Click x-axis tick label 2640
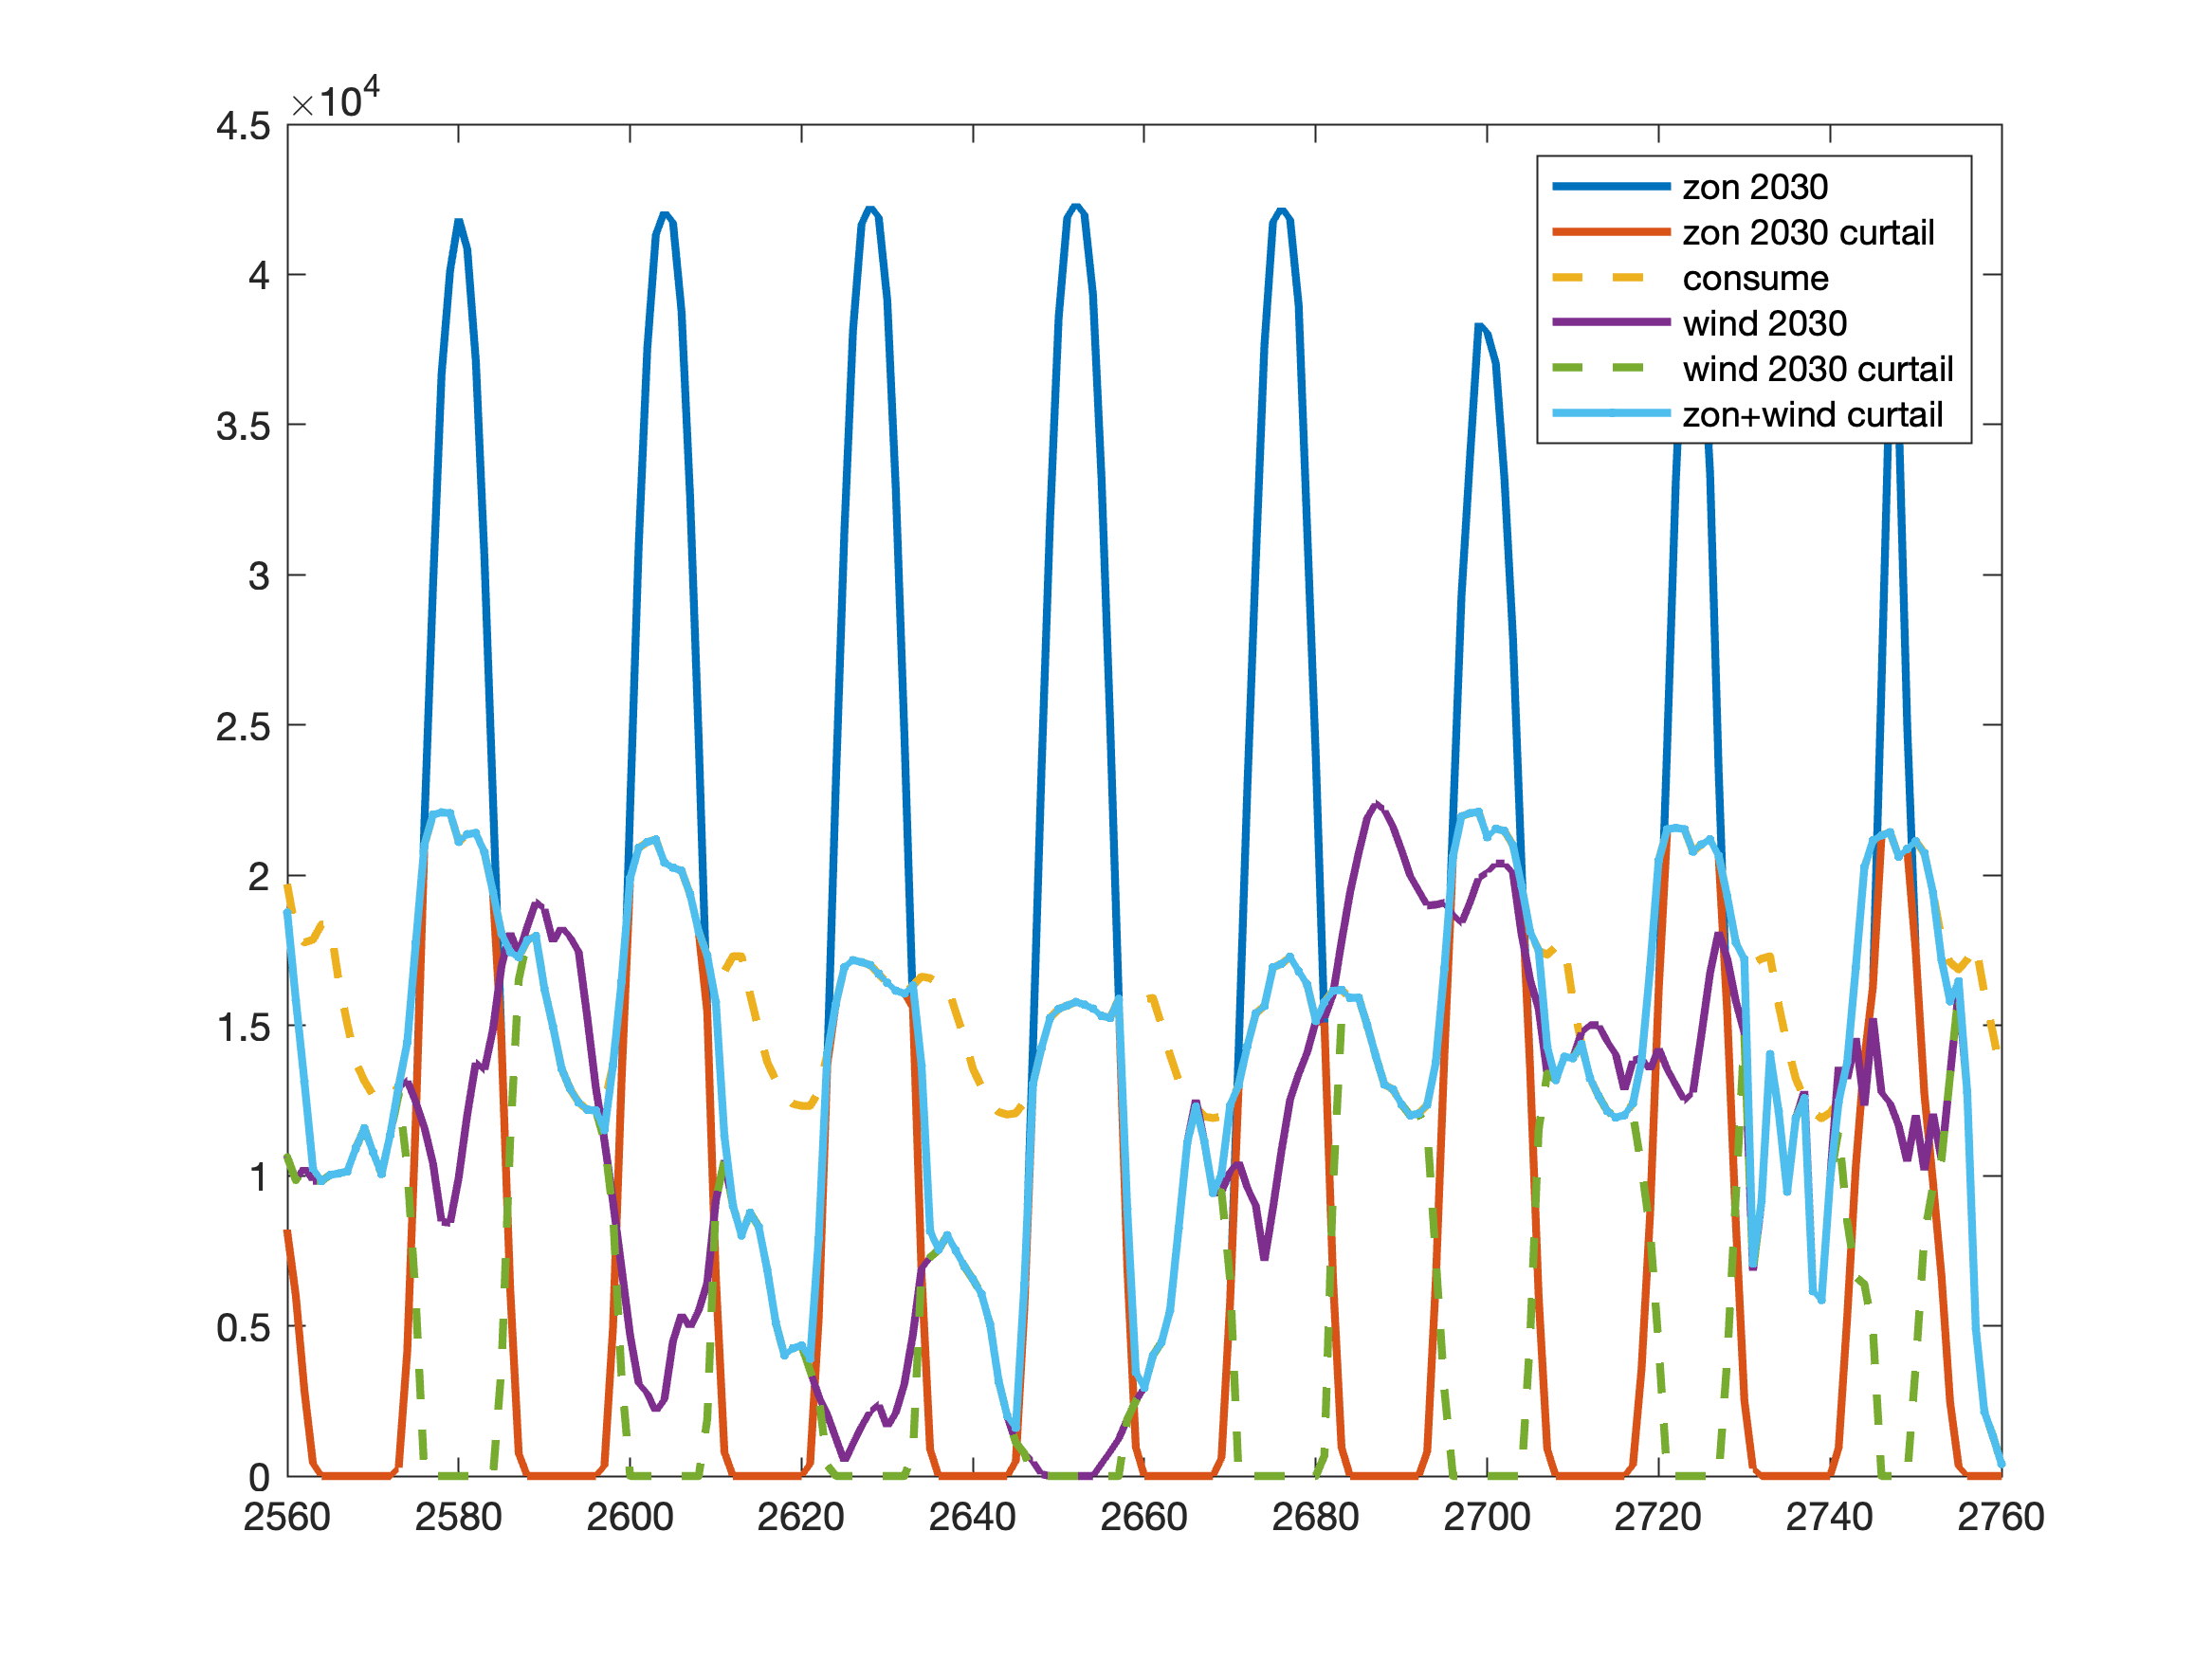The width and height of the screenshot is (2212, 1659). pyautogui.click(x=972, y=1518)
